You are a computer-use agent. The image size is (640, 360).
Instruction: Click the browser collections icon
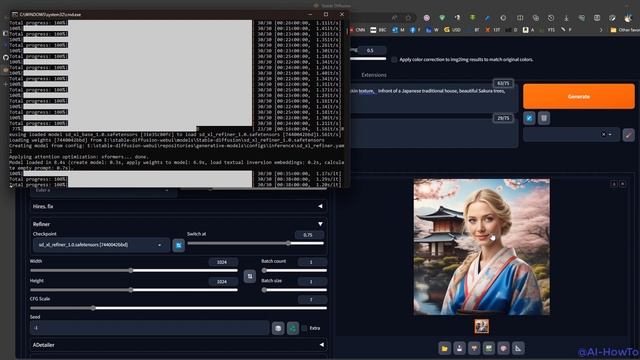536,18
